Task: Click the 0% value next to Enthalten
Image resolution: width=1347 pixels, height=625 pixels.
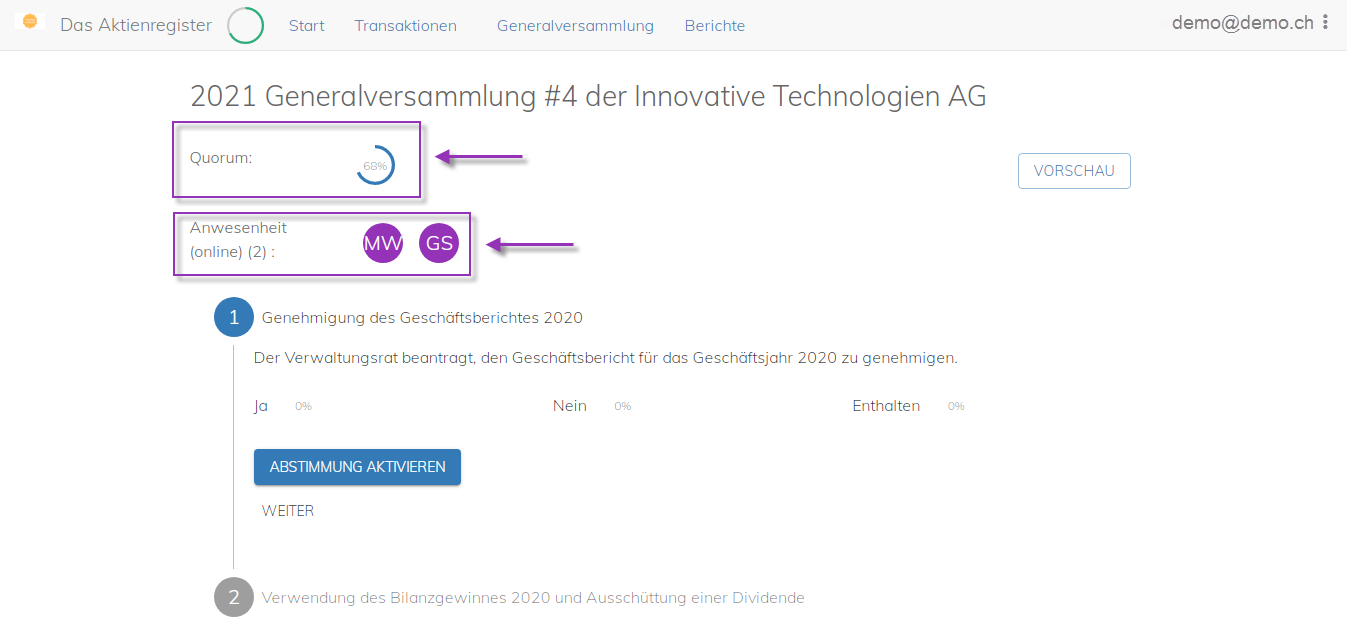Action: tap(956, 406)
